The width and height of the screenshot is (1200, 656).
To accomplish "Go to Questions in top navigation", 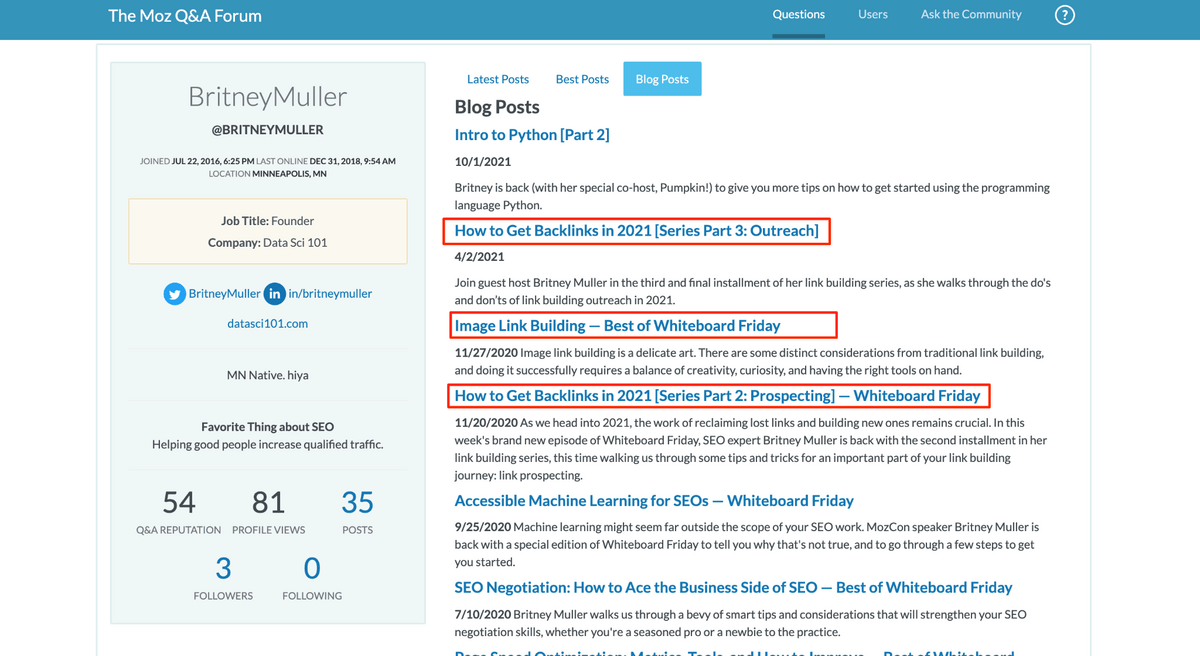I will (x=798, y=15).
